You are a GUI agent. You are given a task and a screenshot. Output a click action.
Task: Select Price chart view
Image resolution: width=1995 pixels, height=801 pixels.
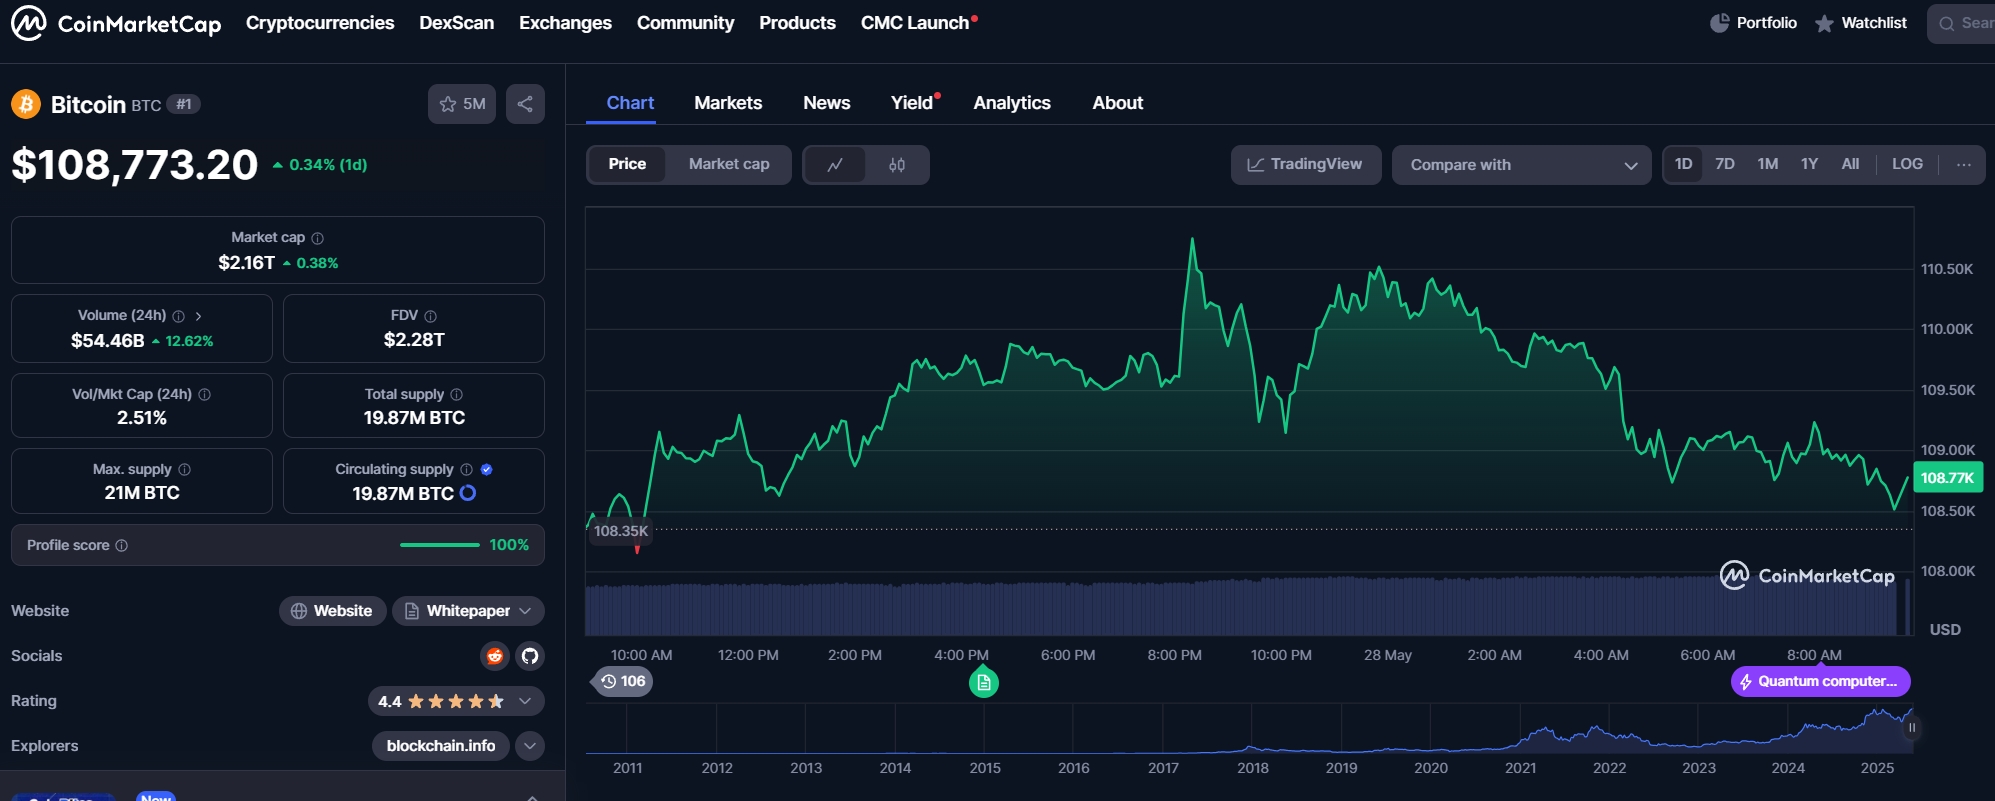click(x=627, y=165)
